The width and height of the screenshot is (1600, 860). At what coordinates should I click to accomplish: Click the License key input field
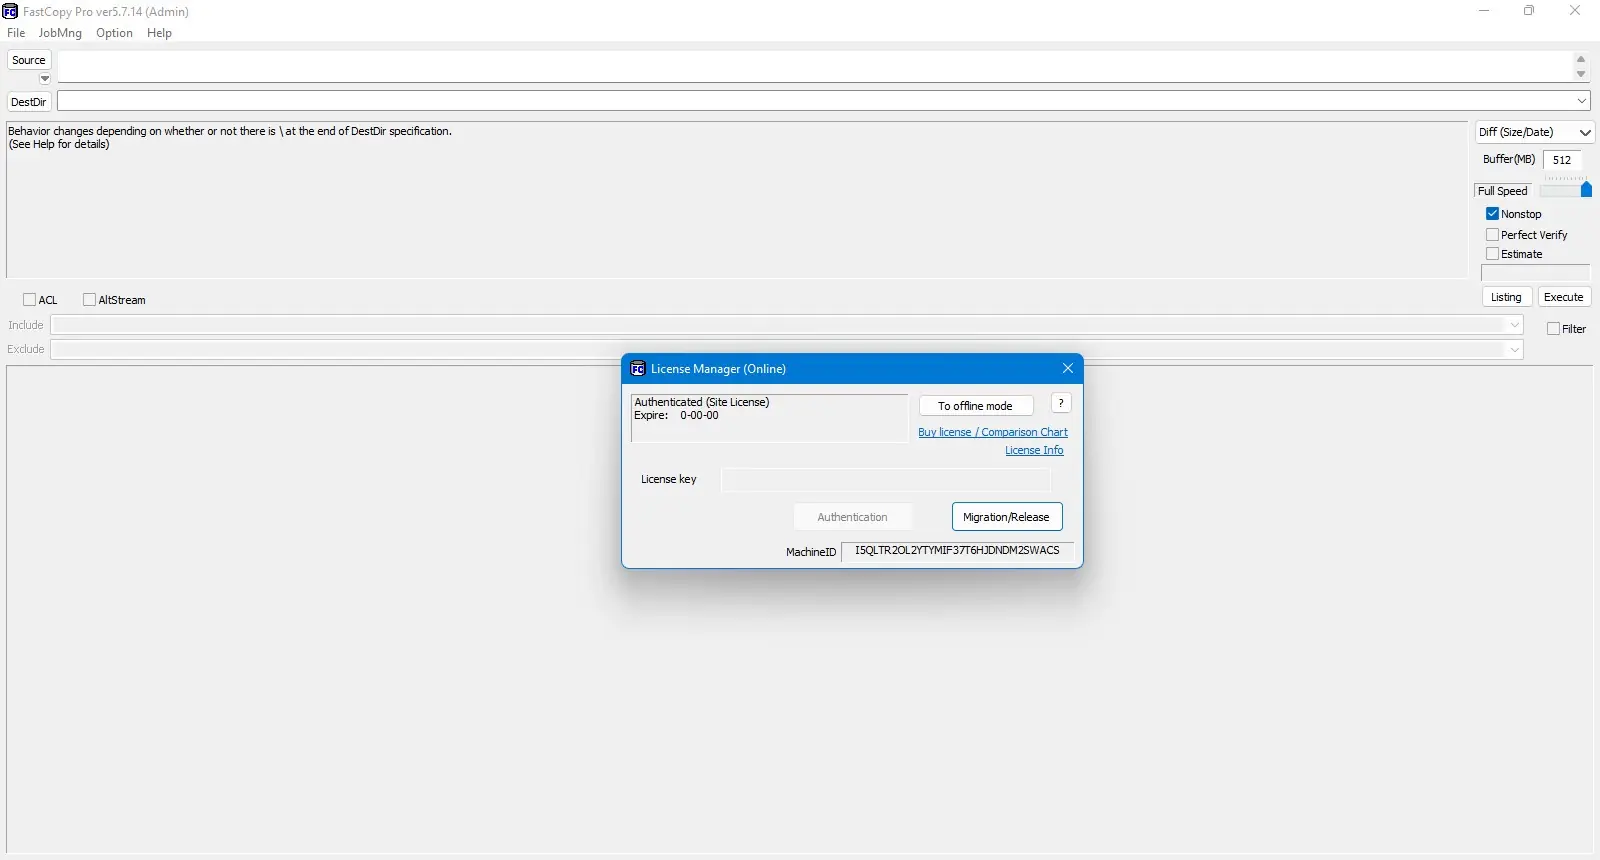(x=886, y=480)
